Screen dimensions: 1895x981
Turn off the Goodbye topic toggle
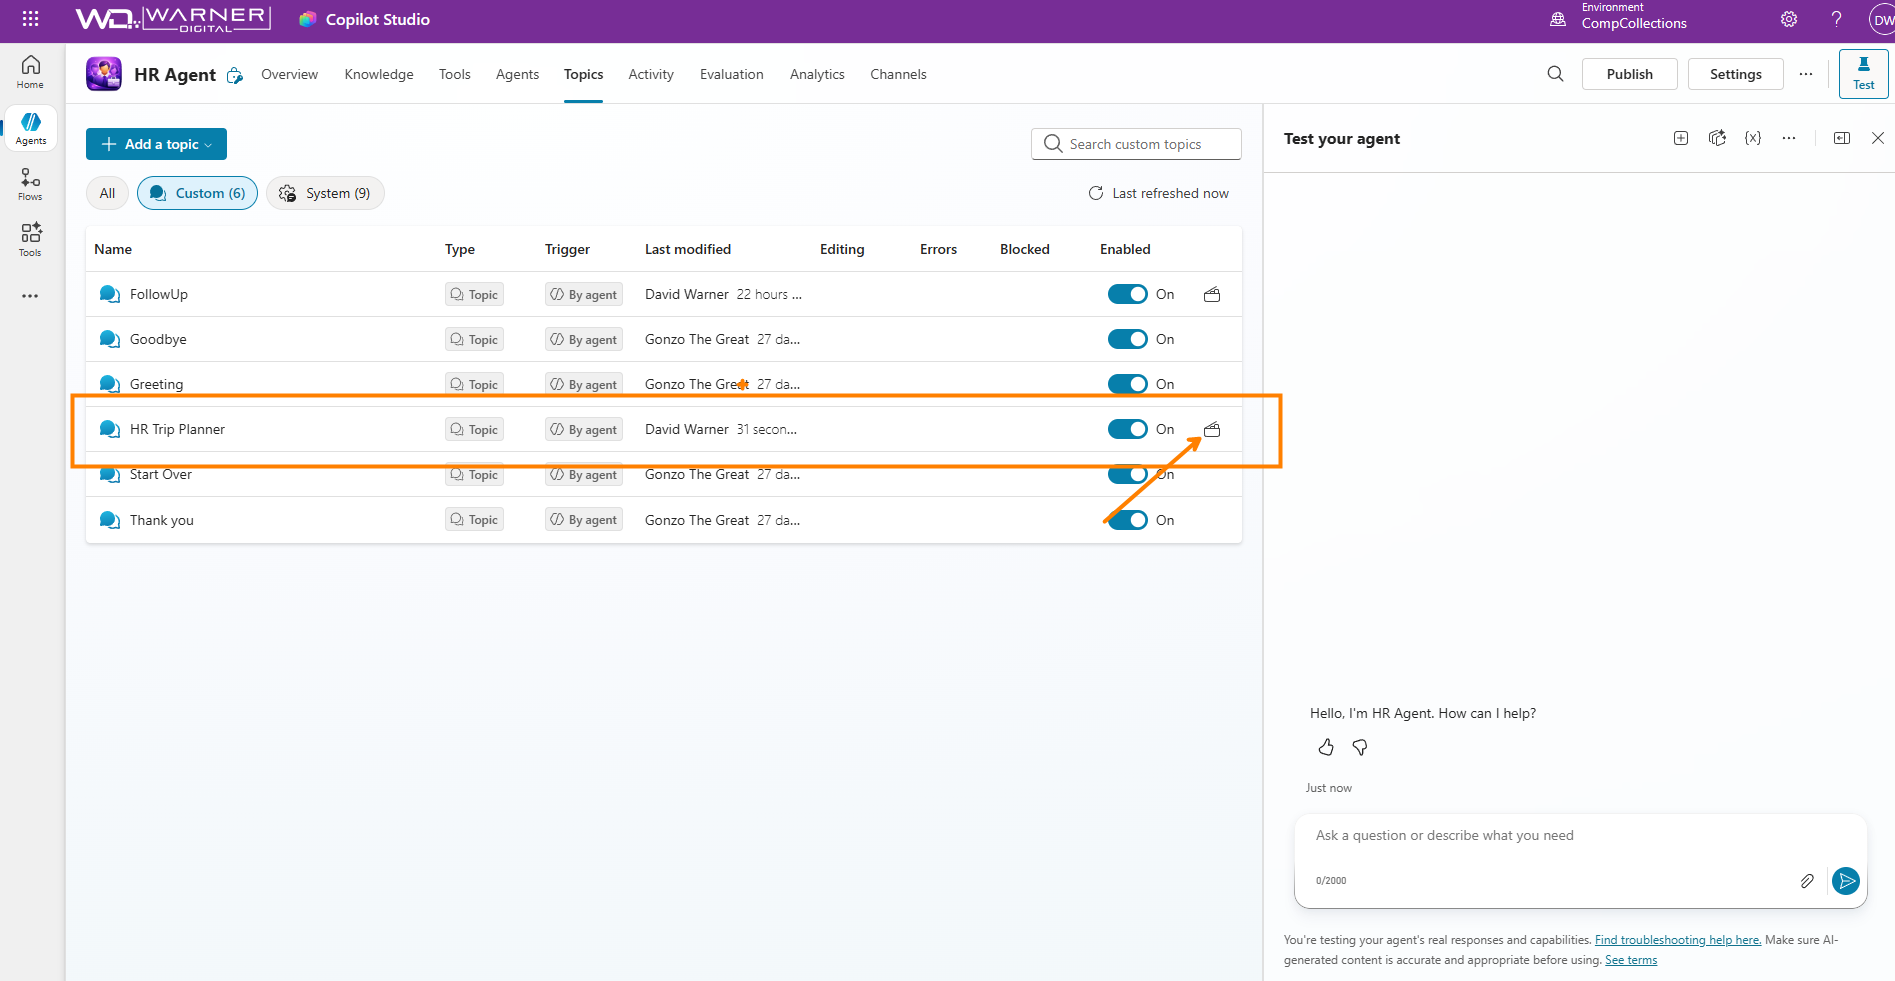pyautogui.click(x=1127, y=339)
